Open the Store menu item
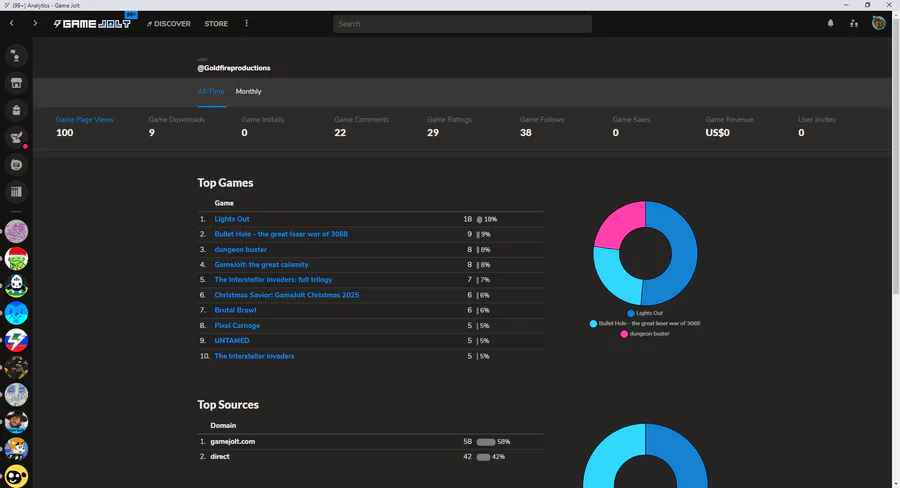The image size is (900, 488). 216,24
